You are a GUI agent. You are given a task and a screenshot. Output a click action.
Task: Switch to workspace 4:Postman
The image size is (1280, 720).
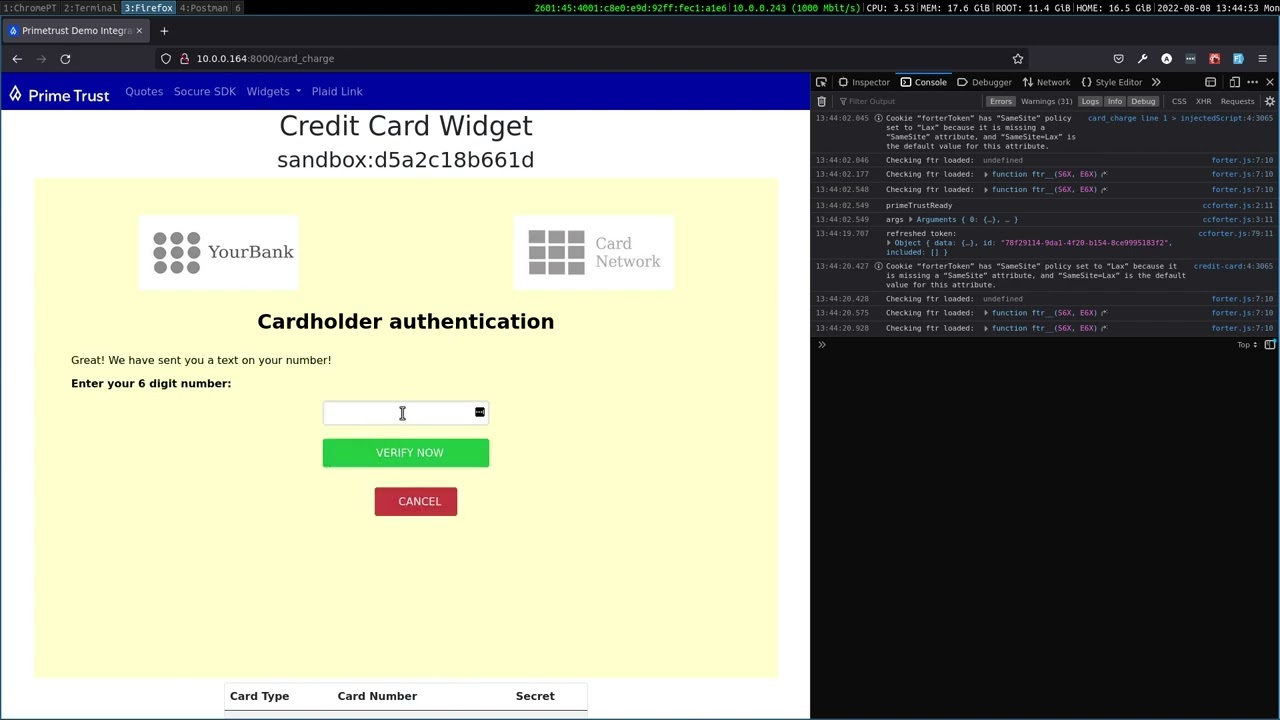203,8
